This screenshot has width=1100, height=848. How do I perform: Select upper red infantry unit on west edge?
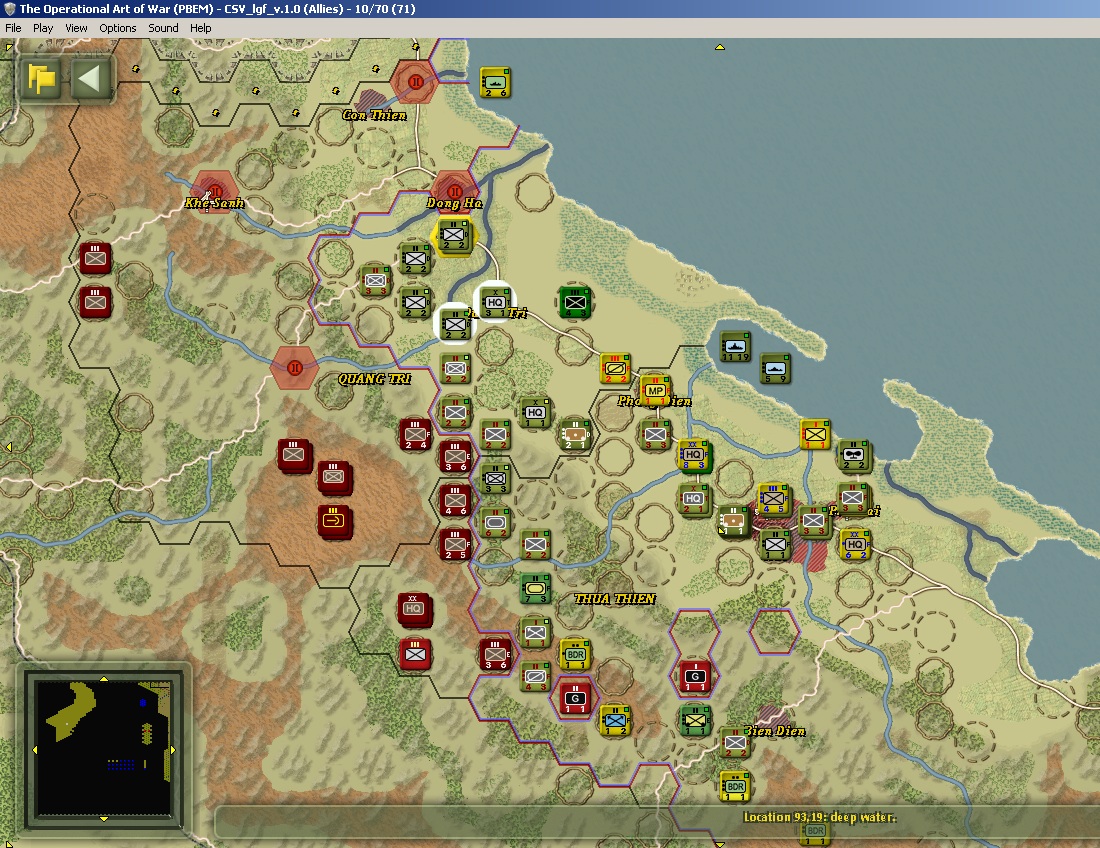pos(95,258)
